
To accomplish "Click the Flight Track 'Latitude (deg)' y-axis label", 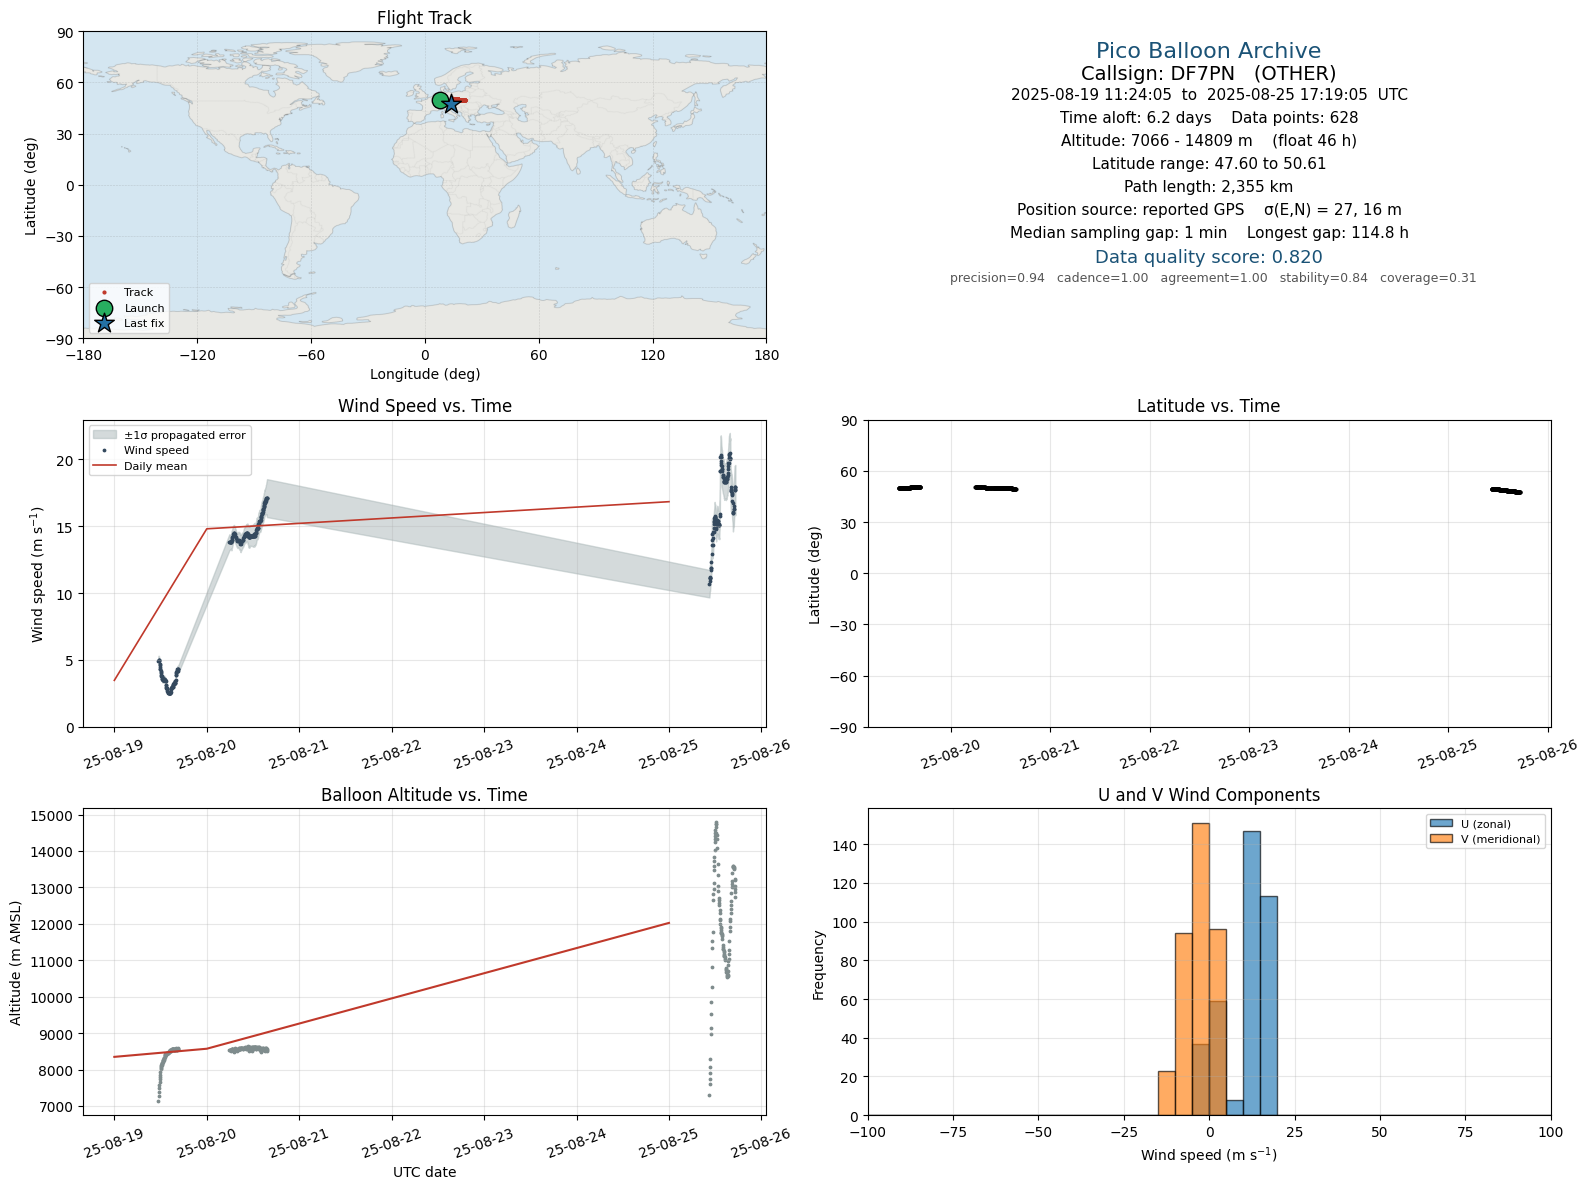I will coord(31,186).
